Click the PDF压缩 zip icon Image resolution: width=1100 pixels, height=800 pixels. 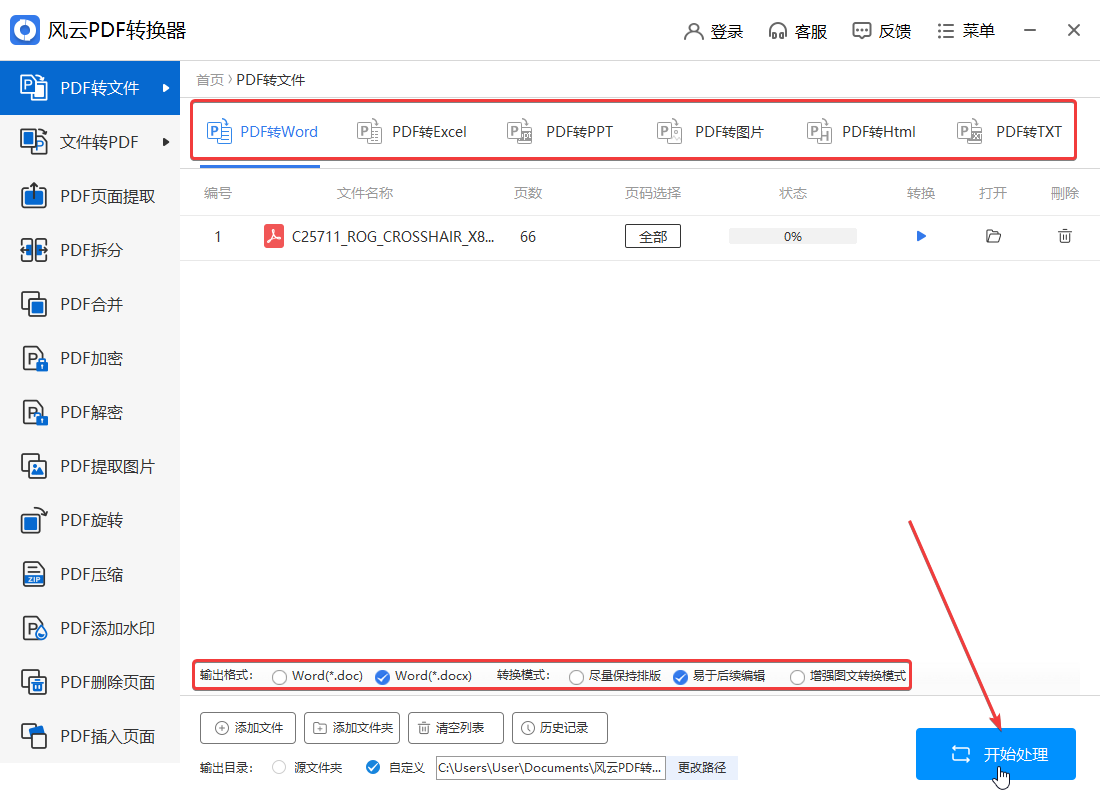(34, 574)
